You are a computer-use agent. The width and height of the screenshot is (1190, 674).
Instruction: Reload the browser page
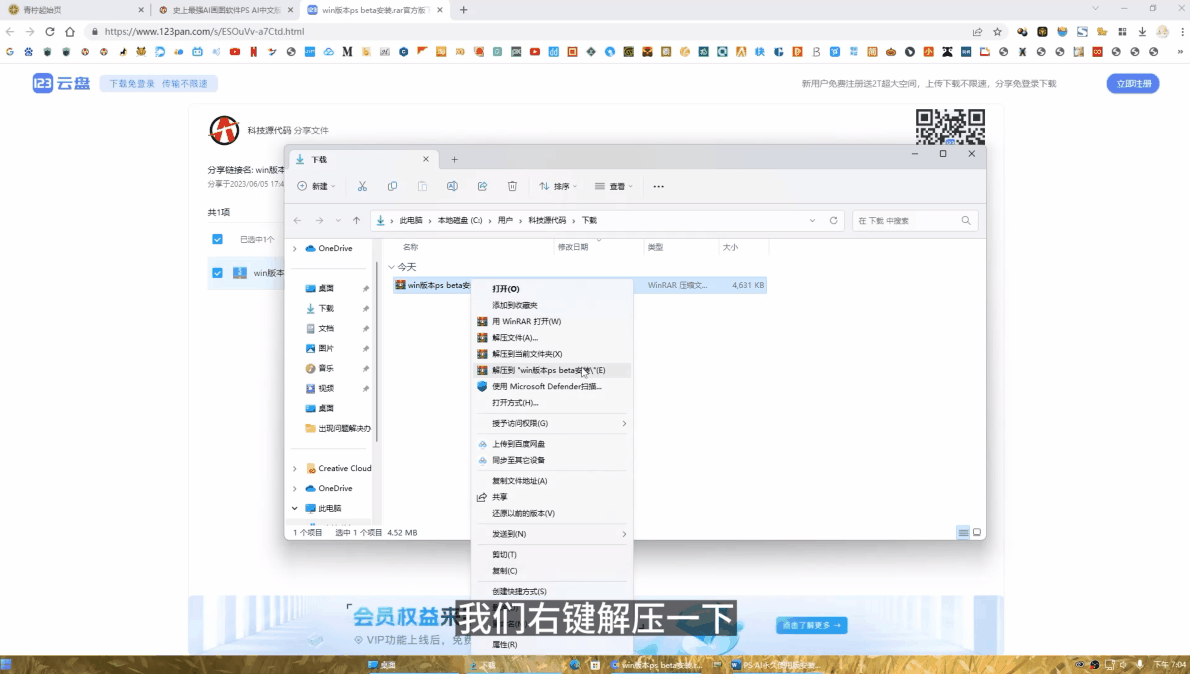coord(49,32)
